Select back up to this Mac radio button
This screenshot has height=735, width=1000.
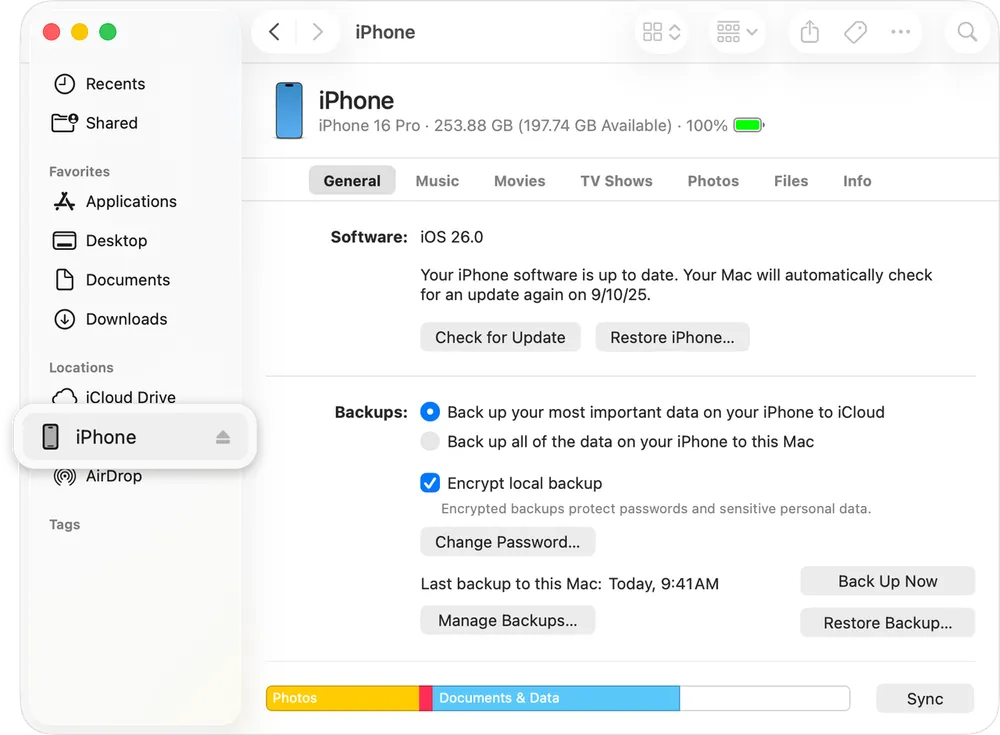pyautogui.click(x=430, y=442)
